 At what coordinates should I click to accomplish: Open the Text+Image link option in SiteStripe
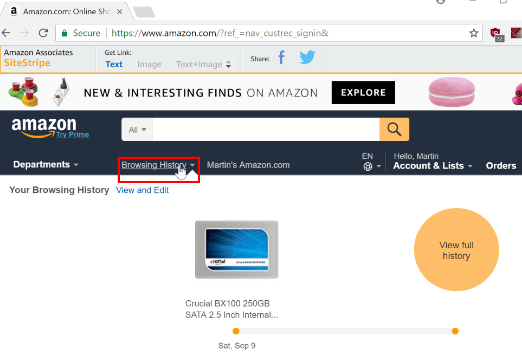pyautogui.click(x=203, y=64)
